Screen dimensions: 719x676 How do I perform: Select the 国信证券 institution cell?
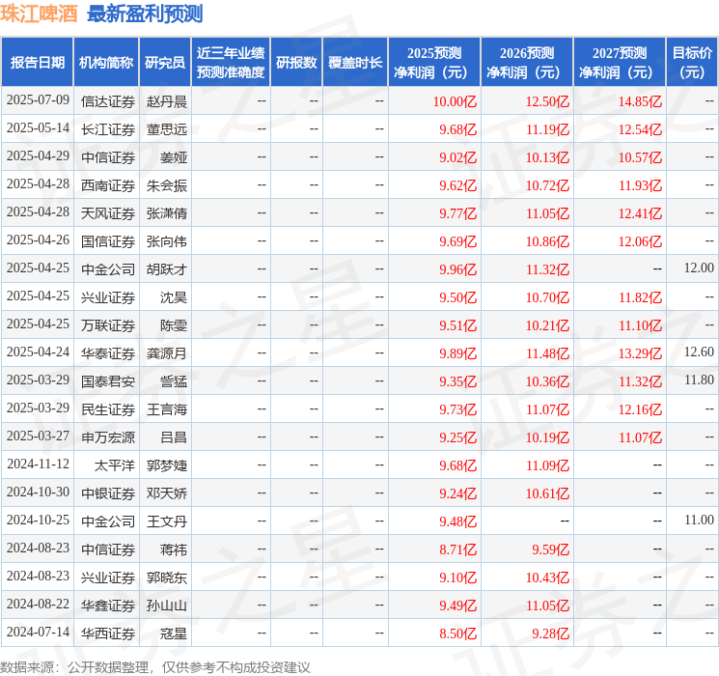tap(108, 241)
